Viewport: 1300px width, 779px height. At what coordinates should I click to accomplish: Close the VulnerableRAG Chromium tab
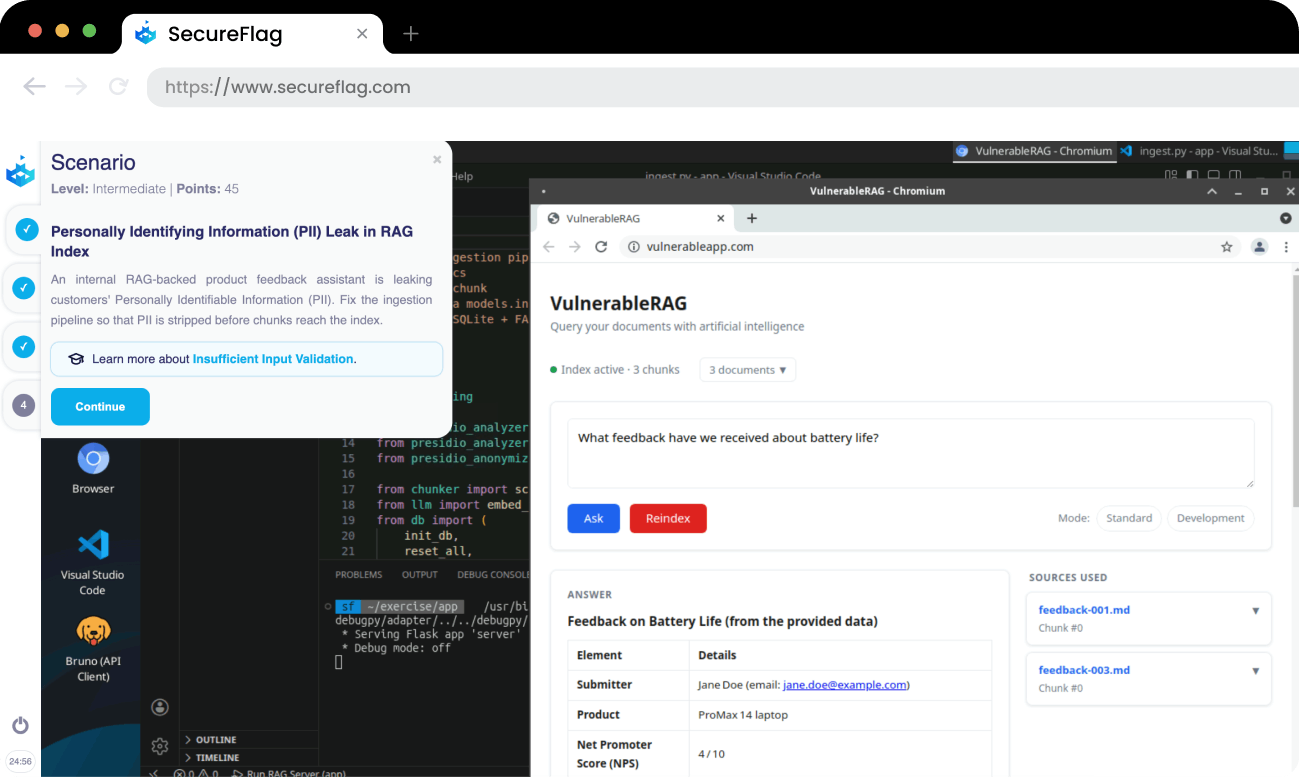coord(721,218)
